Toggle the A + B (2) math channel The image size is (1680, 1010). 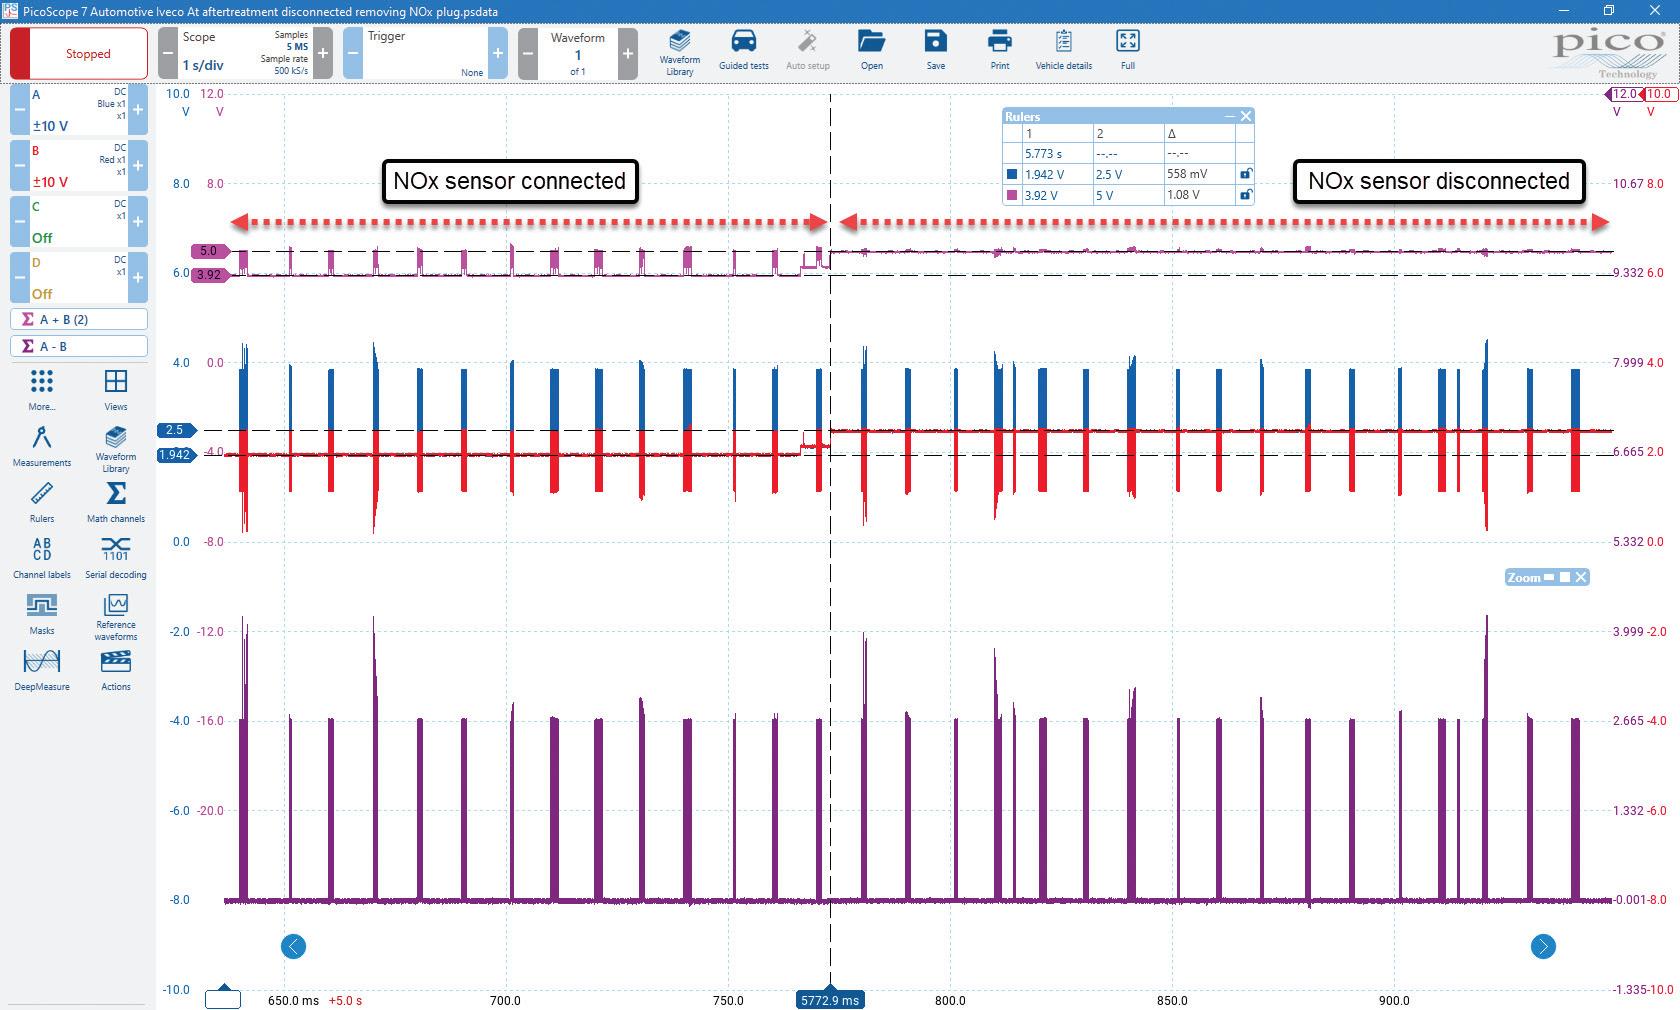(79, 319)
